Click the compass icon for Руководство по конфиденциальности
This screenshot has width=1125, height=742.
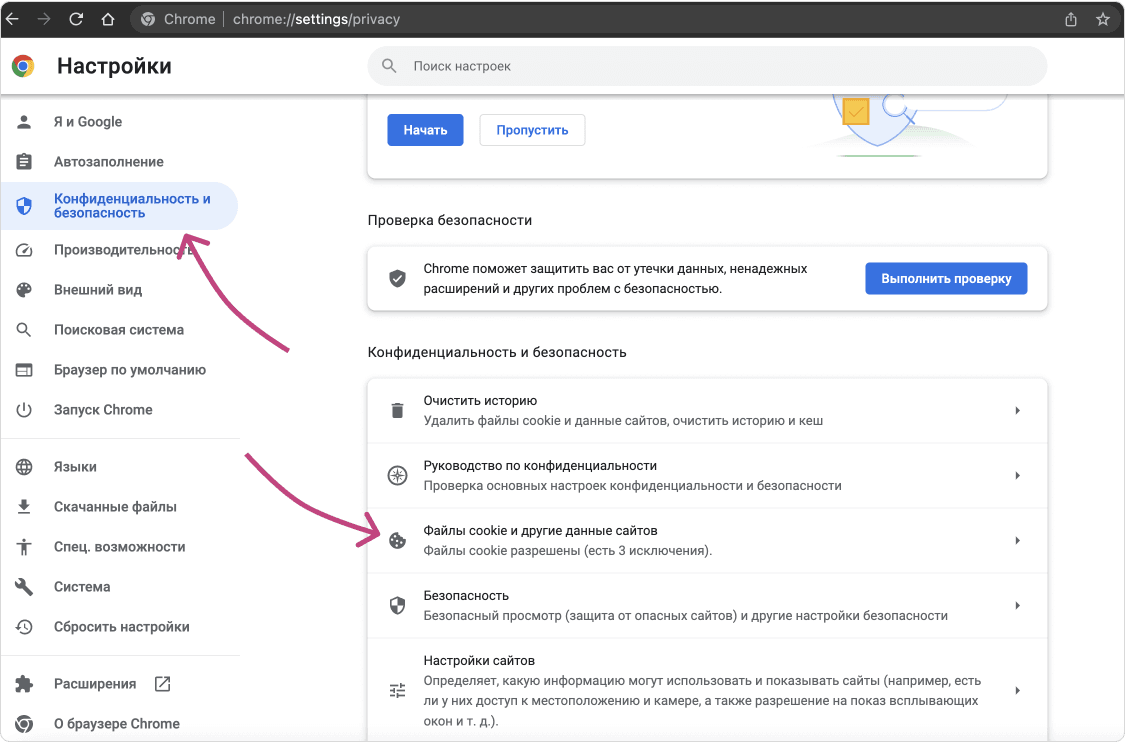tap(397, 475)
